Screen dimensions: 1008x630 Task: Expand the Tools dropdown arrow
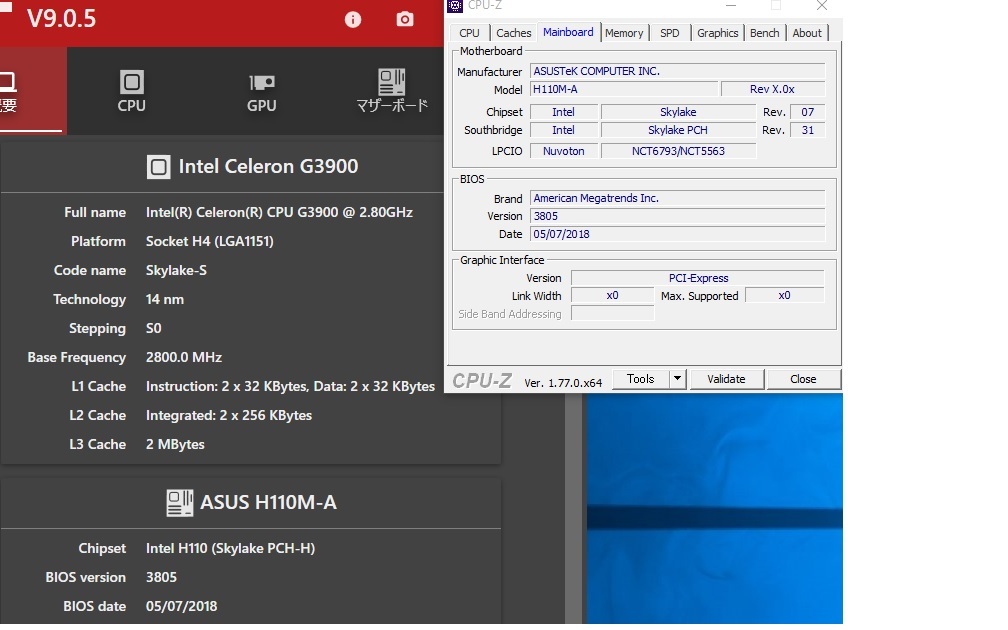click(x=677, y=379)
